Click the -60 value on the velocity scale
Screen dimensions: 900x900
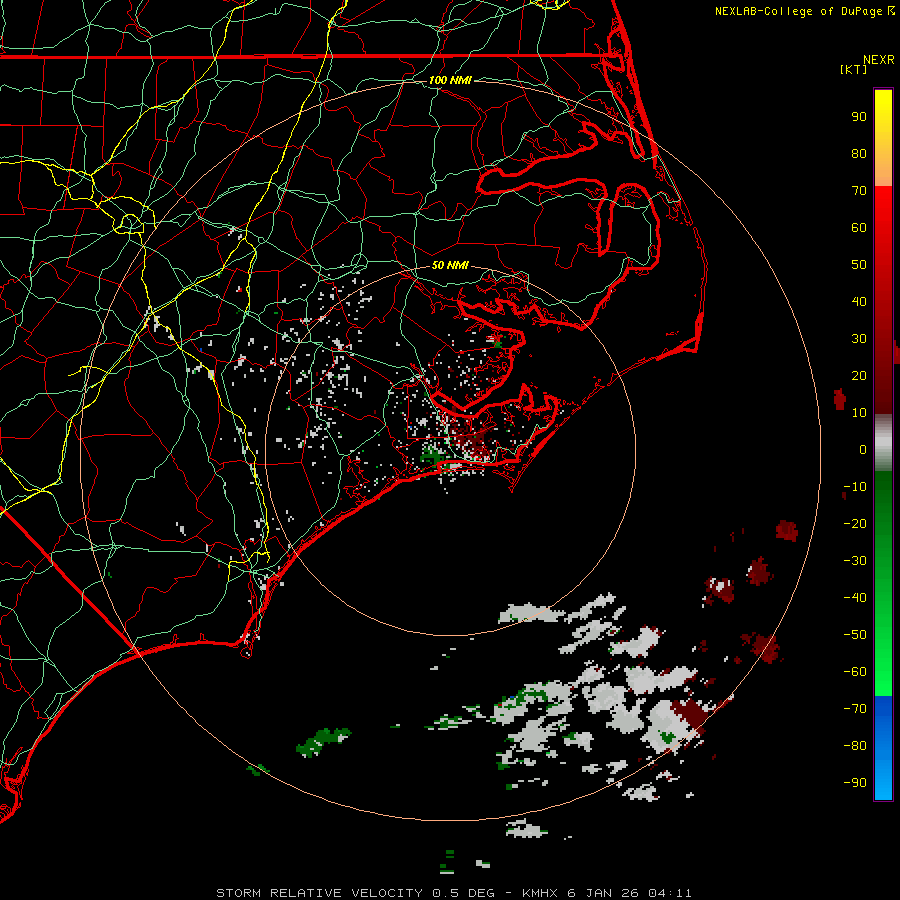[x=855, y=672]
